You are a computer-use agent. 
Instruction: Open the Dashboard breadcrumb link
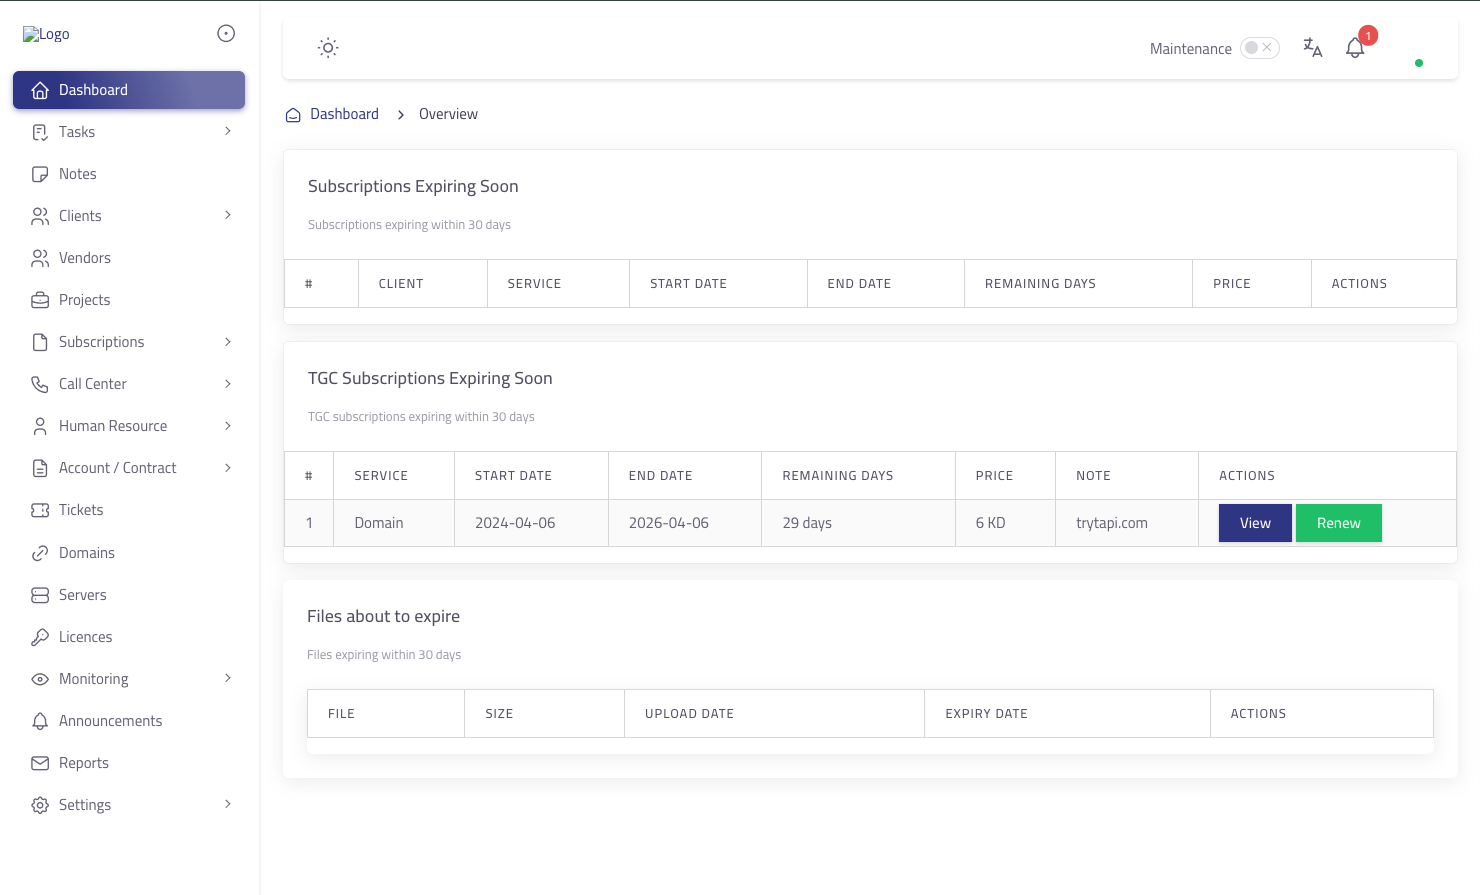[x=345, y=114]
